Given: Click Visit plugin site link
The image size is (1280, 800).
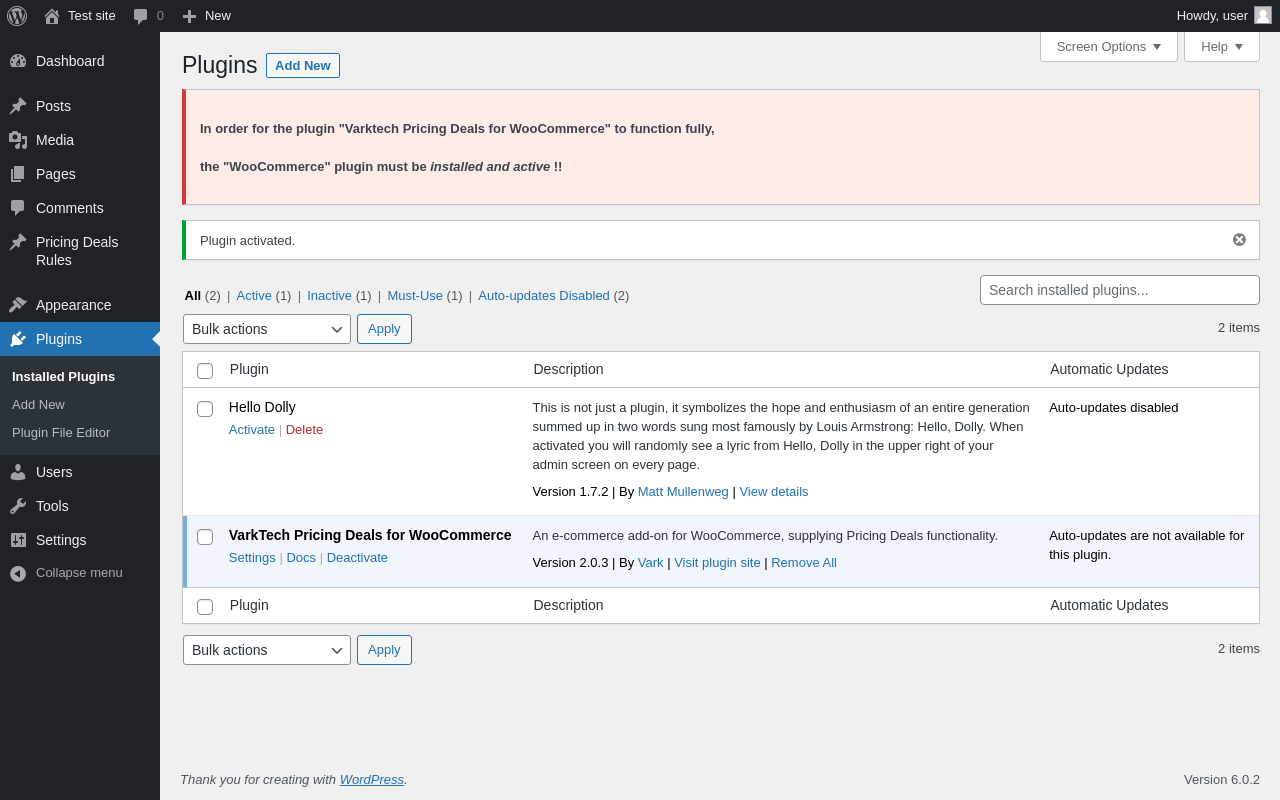Looking at the screenshot, I should (x=717, y=563).
